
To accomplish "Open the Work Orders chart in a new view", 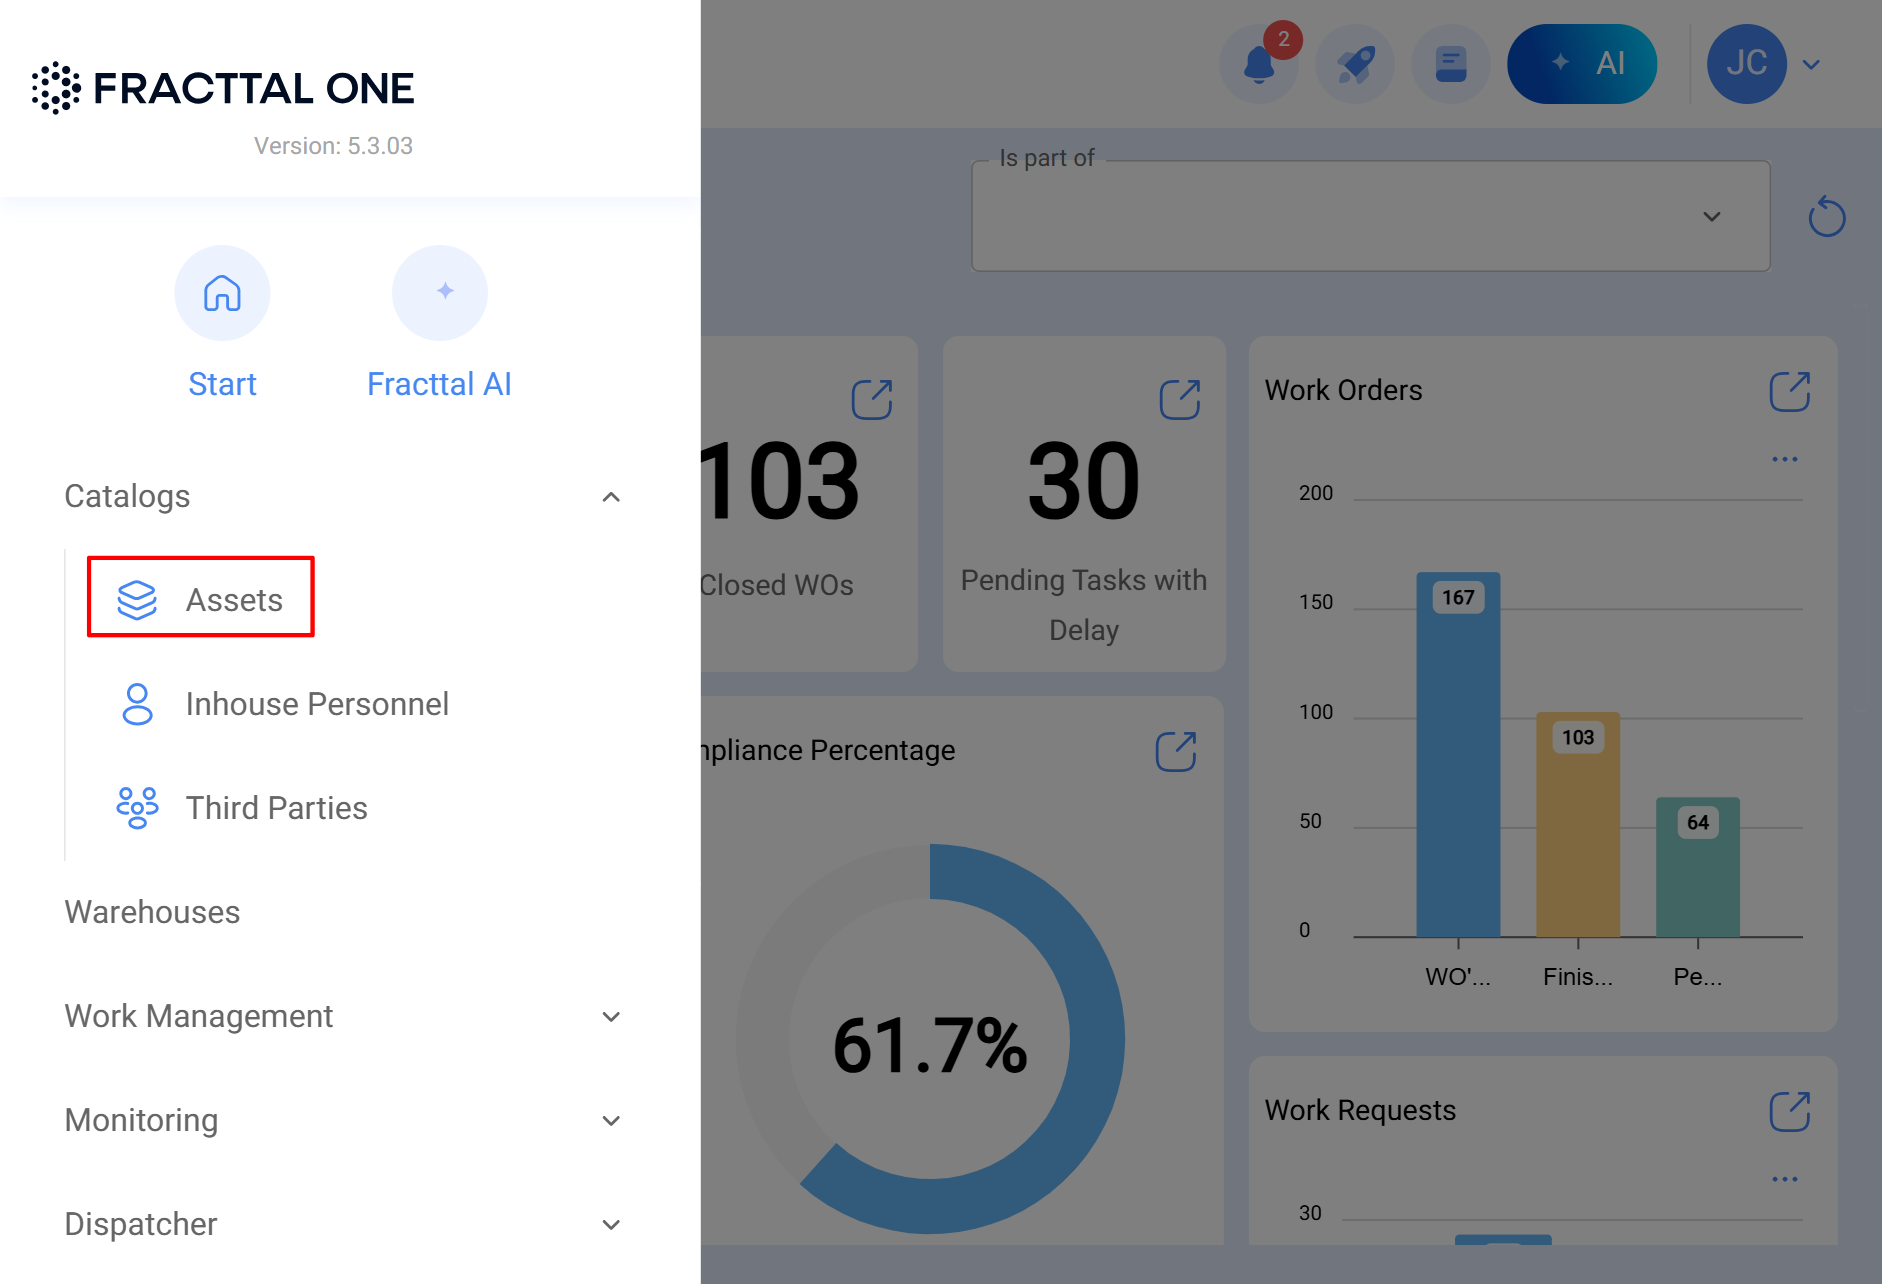I will (1790, 391).
